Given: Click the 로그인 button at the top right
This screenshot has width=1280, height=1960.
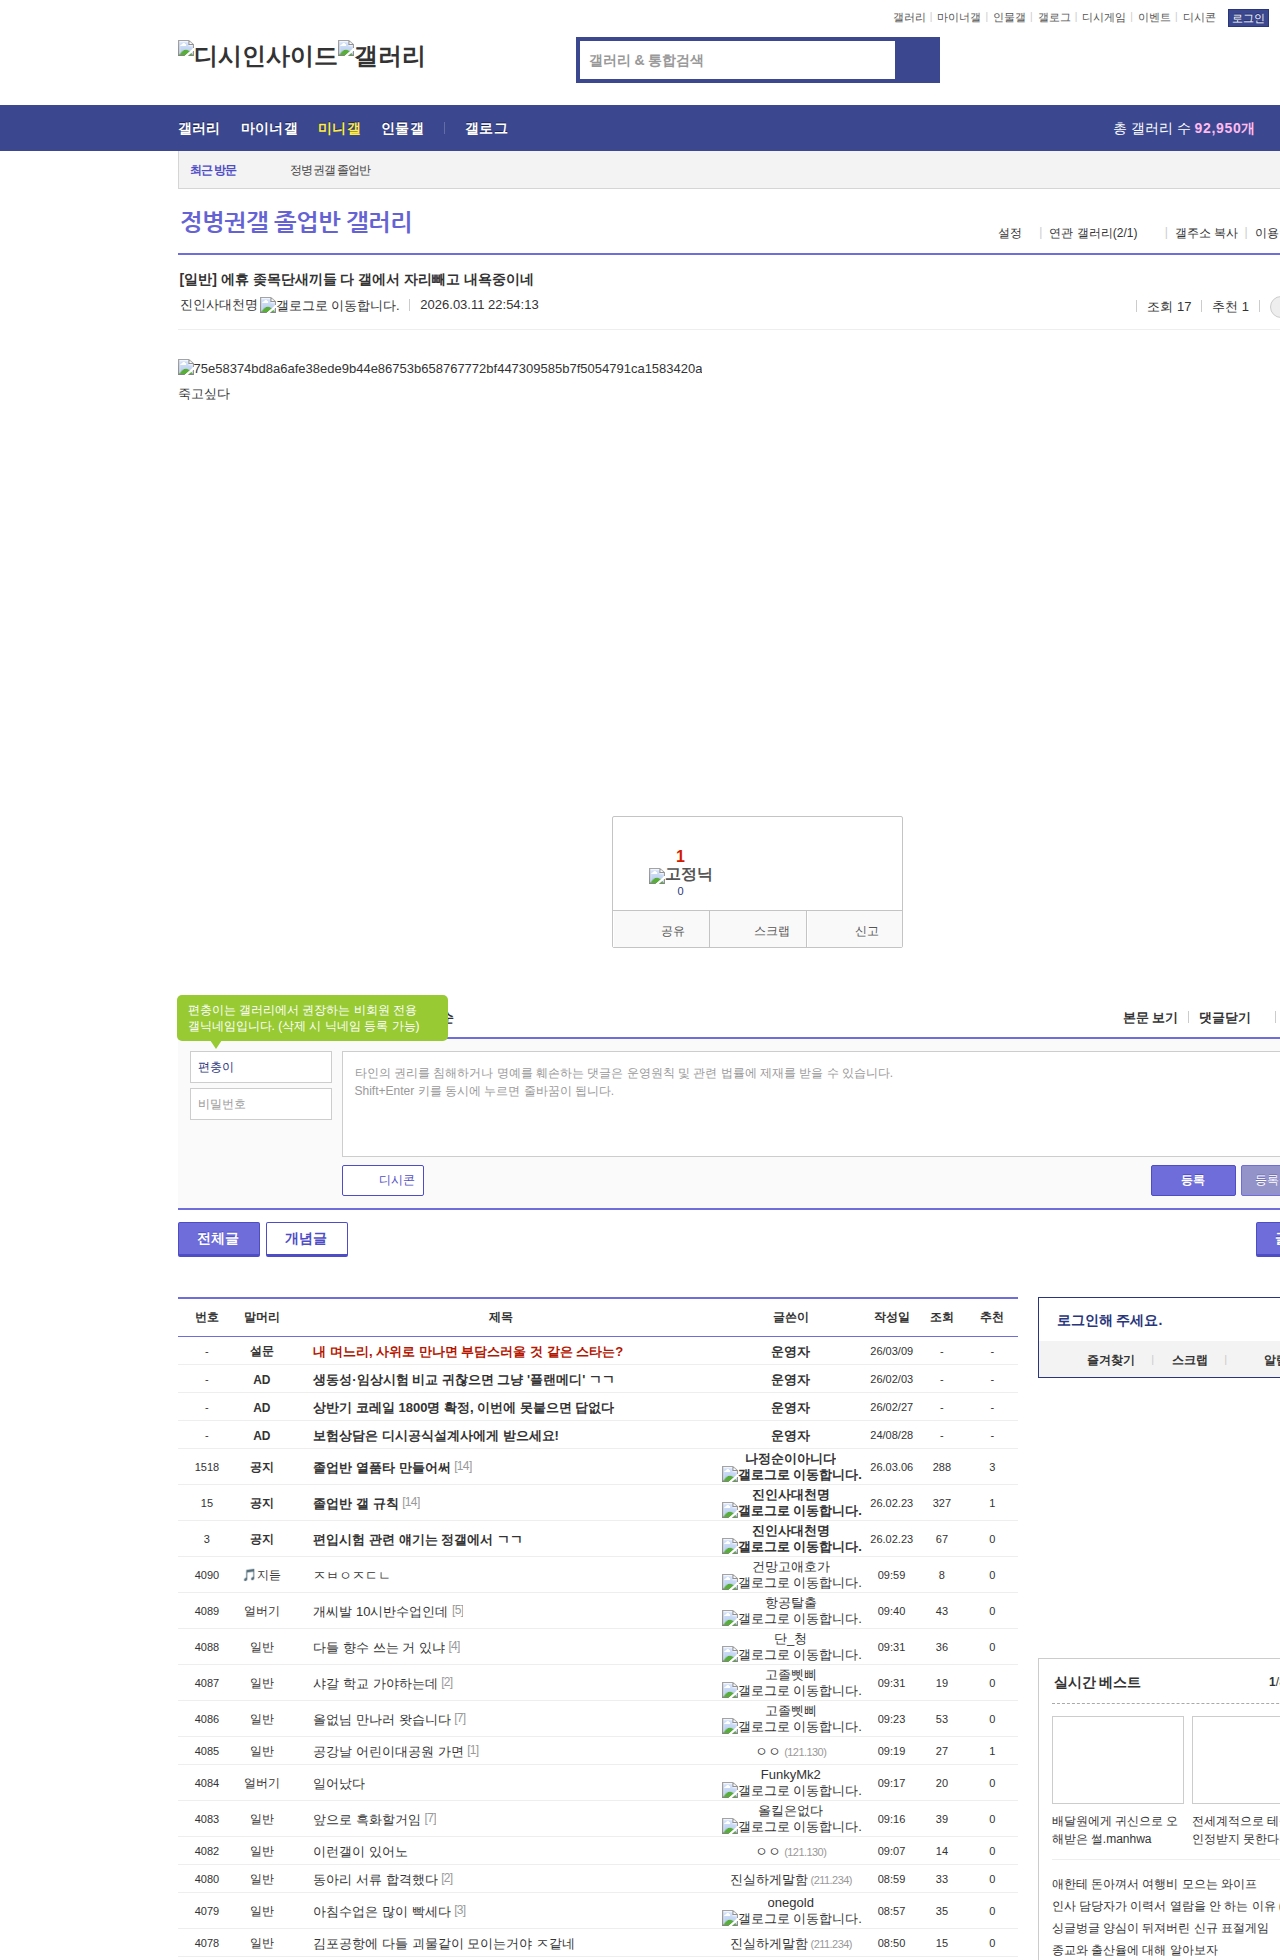Looking at the screenshot, I should tap(1248, 18).
